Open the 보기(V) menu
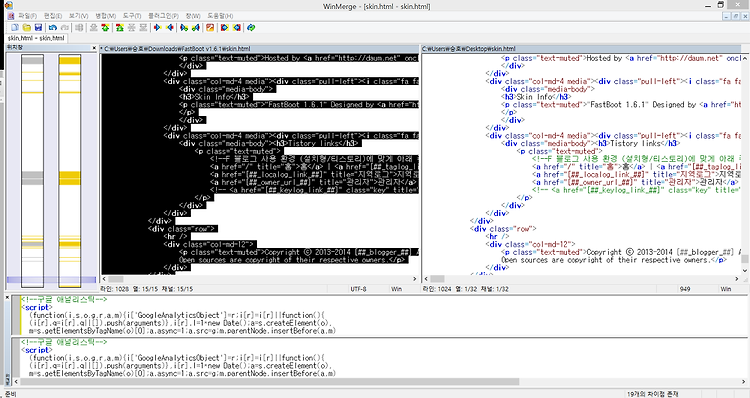The width and height of the screenshot is (750, 398). click(78, 16)
